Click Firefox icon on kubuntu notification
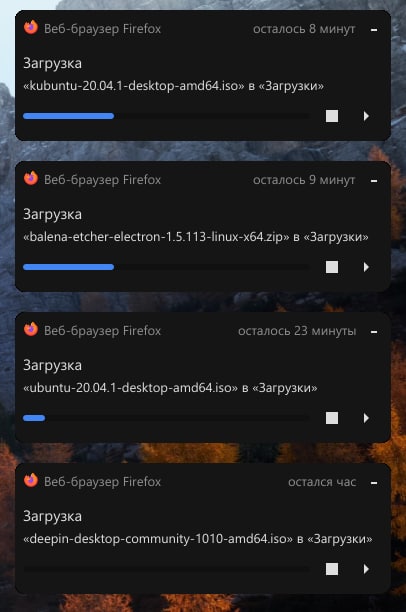This screenshot has height=612, width=406. click(x=31, y=28)
